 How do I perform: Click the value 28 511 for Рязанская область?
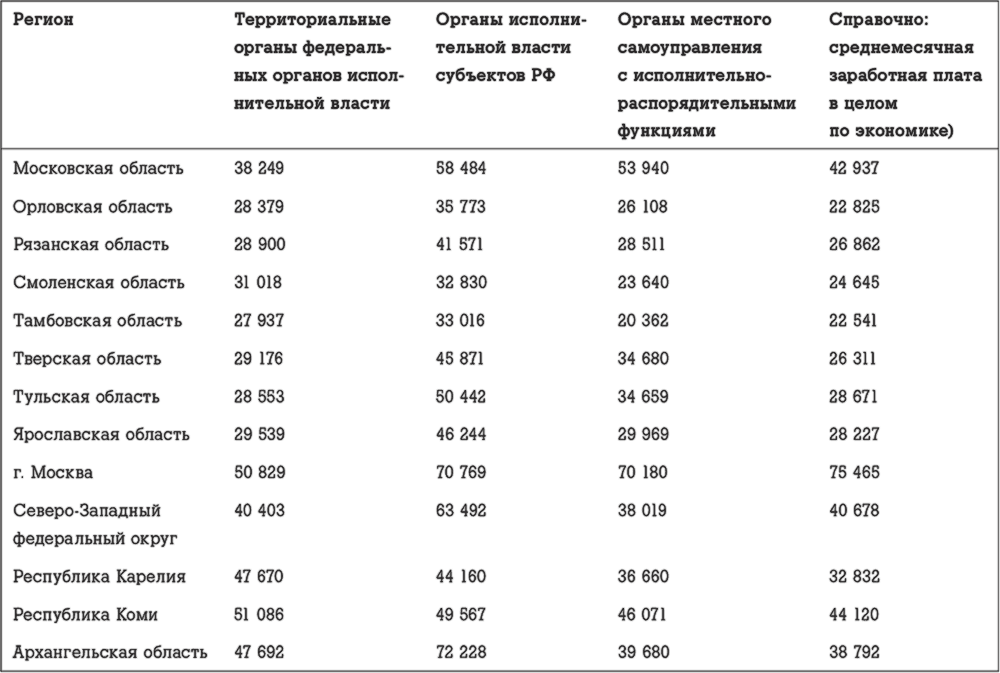[642, 245]
